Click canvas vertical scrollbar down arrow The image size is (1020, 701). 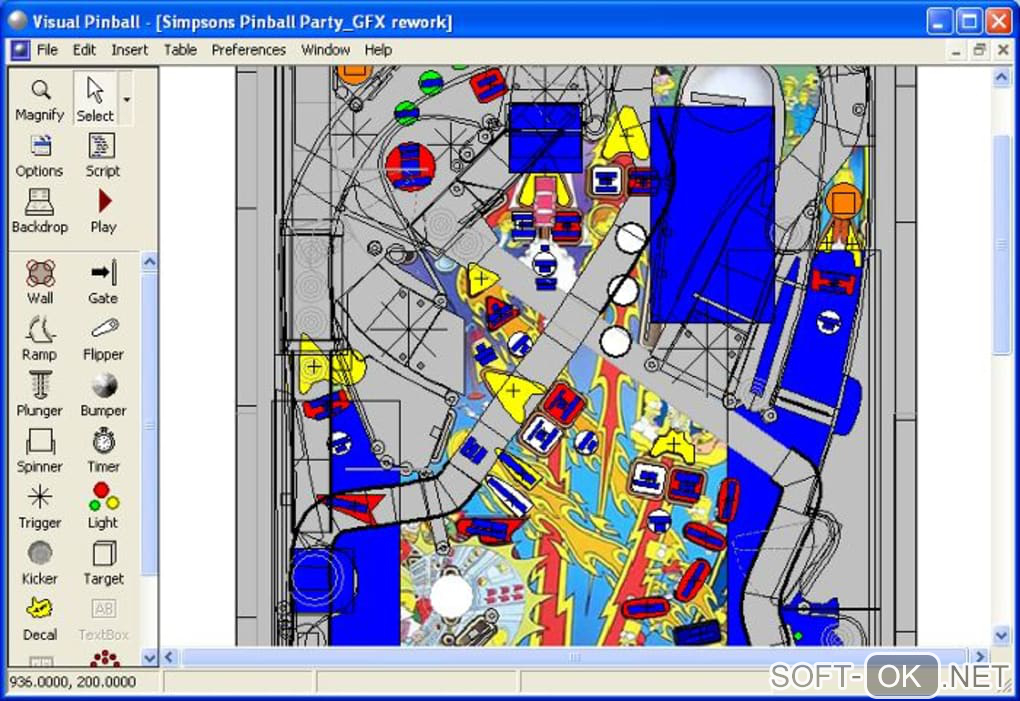coord(1001,635)
